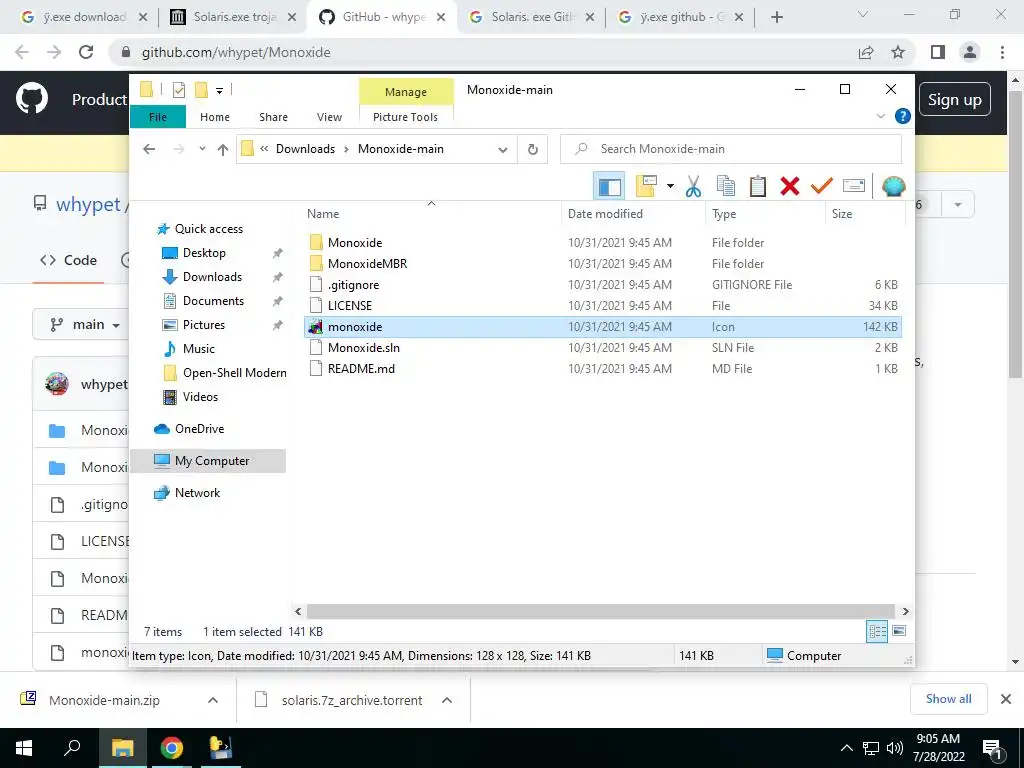The image size is (1024, 768).
Task: Click the email envelope toolbar icon
Action: [854, 187]
